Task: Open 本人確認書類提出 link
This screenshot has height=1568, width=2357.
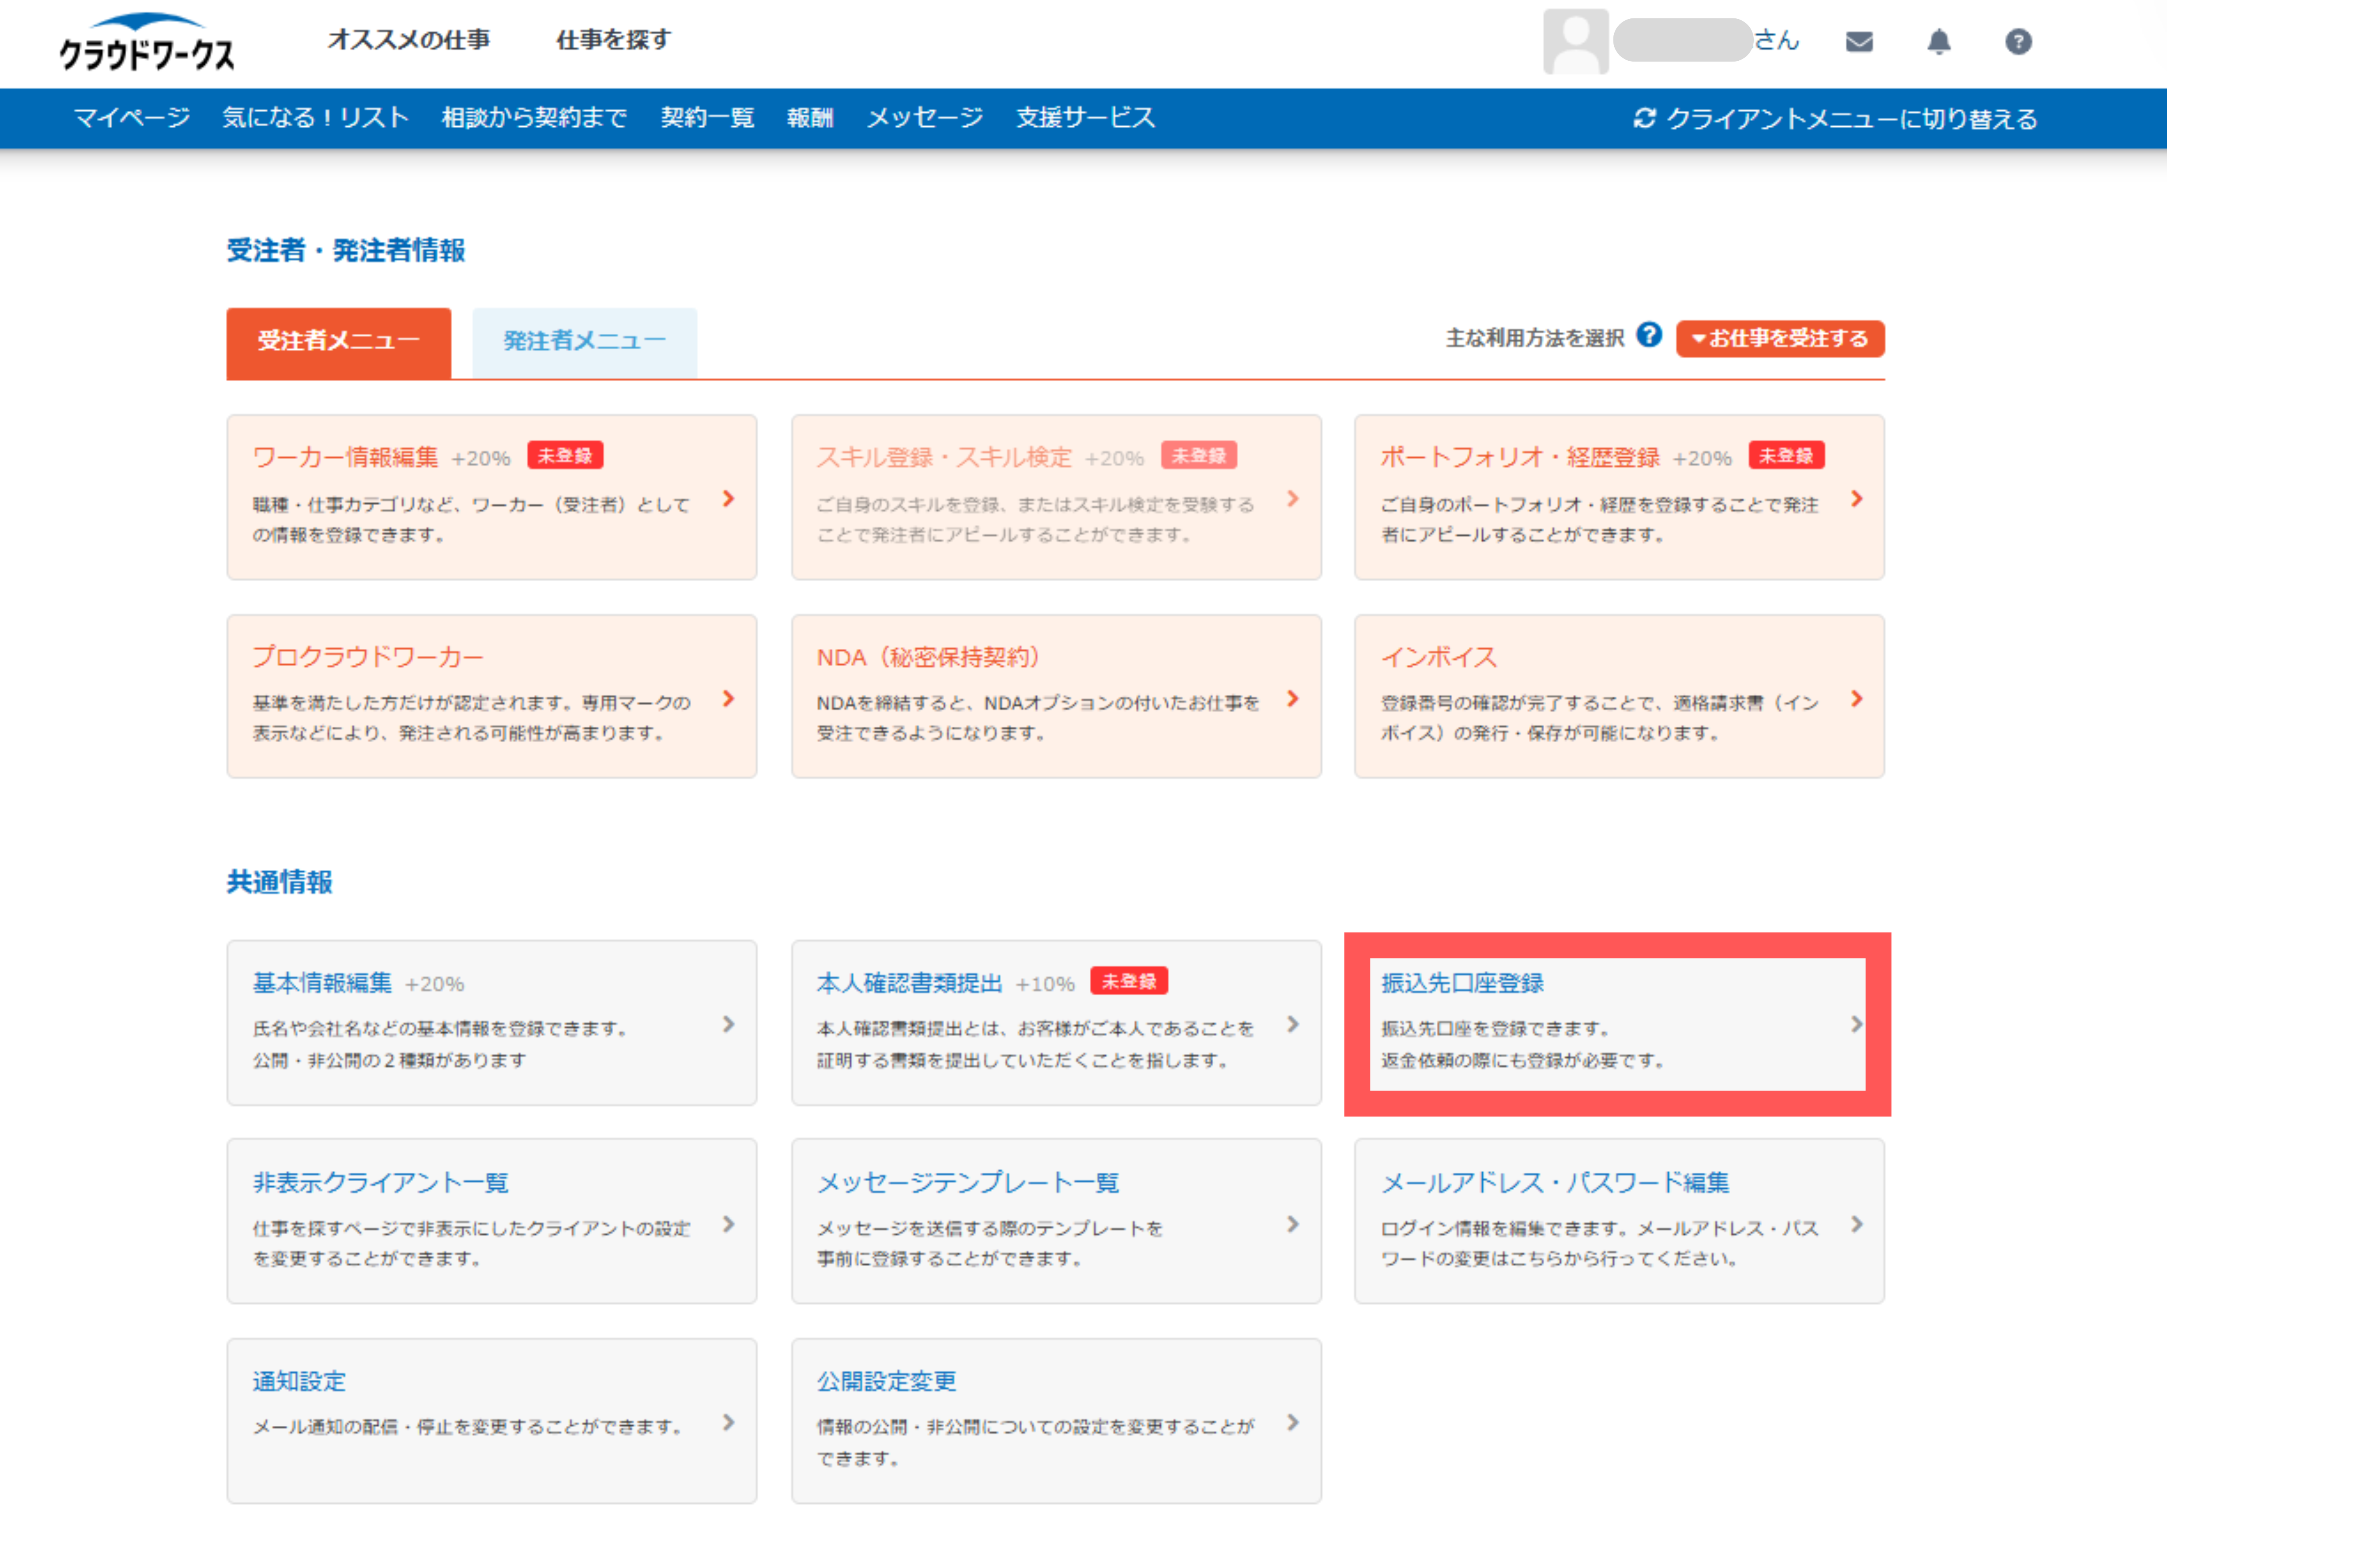Action: [x=909, y=983]
